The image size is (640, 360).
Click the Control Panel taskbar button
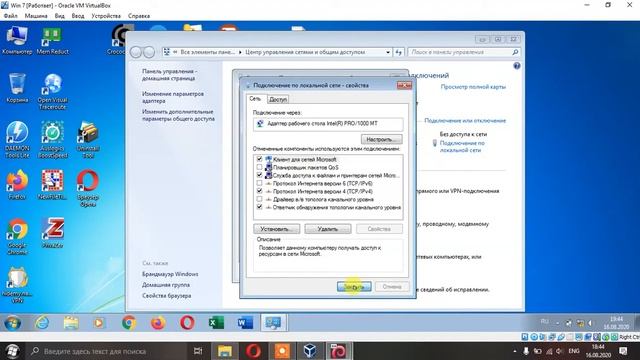click(x=273, y=323)
